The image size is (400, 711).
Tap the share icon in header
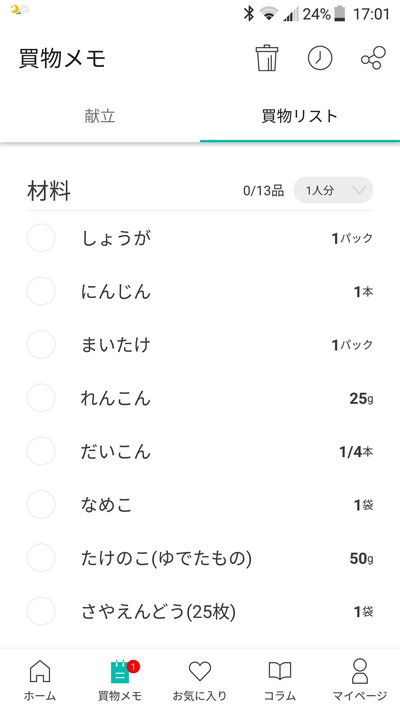coord(373,58)
